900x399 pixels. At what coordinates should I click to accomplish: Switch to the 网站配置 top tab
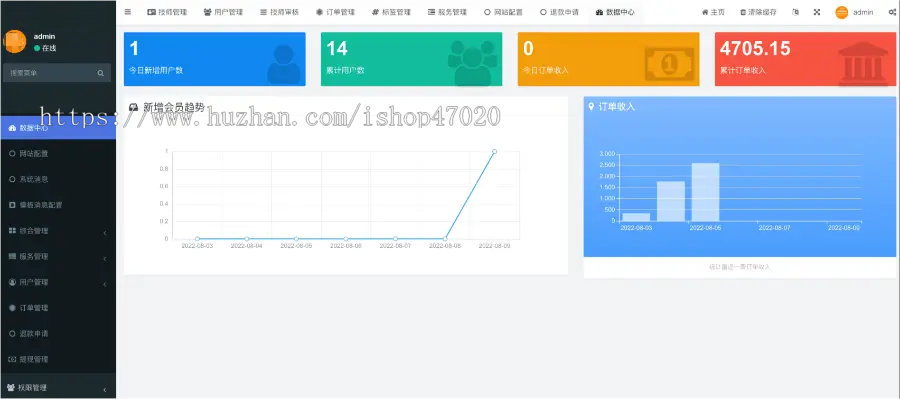pyautogui.click(x=503, y=12)
